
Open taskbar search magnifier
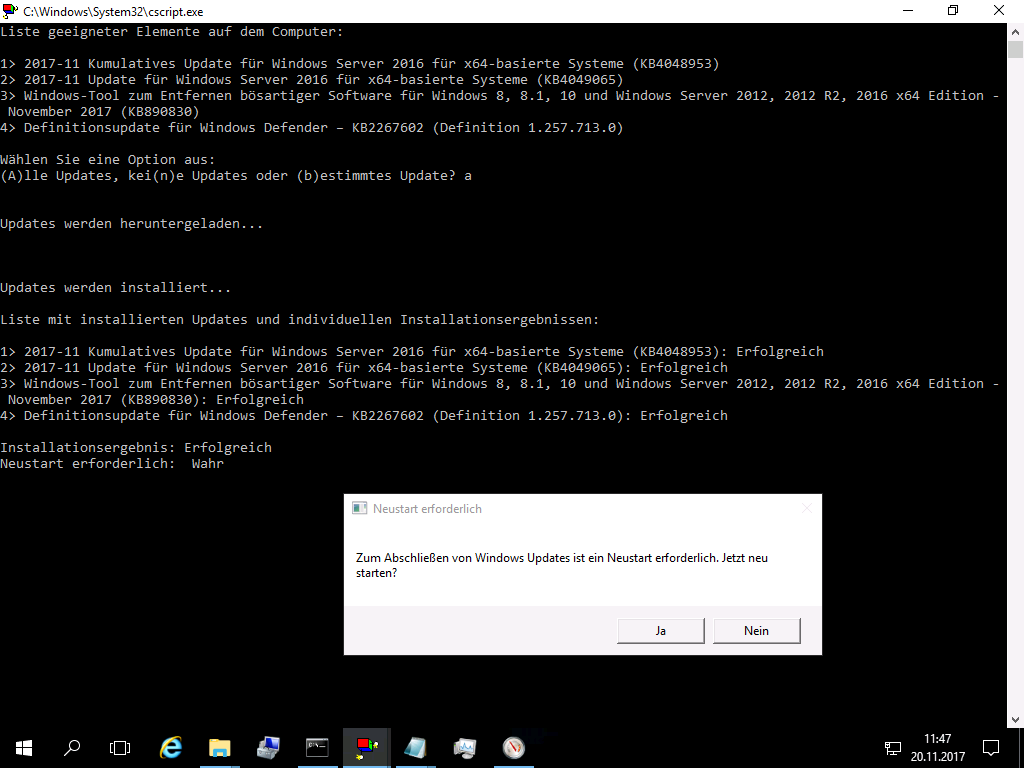72,747
